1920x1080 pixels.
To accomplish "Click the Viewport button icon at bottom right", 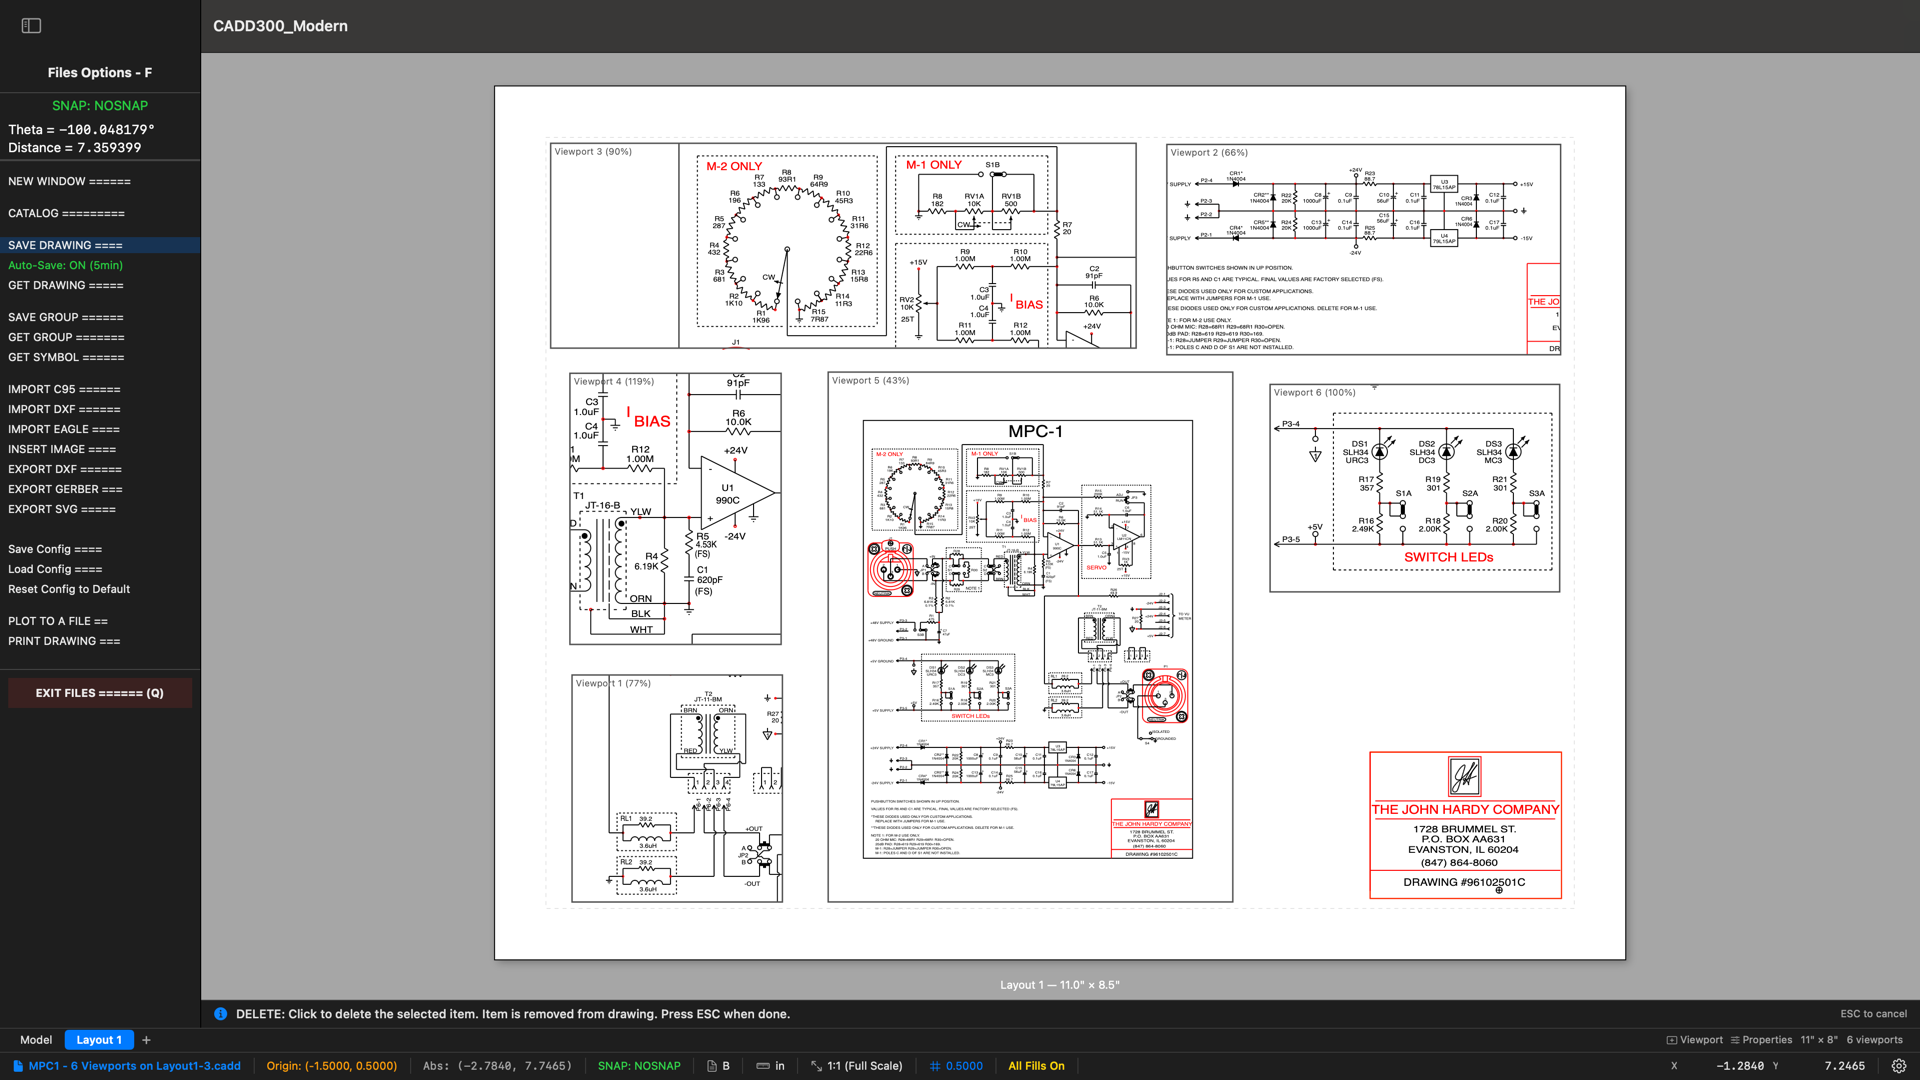I will tap(1671, 1040).
